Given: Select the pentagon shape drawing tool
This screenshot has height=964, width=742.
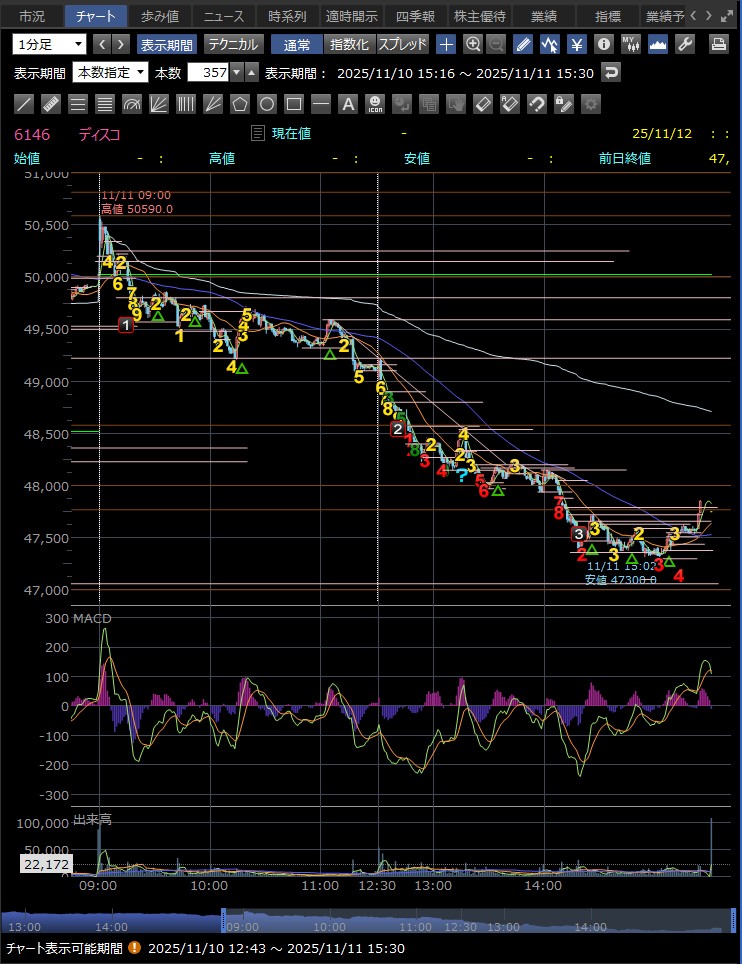Looking at the screenshot, I should (x=240, y=104).
